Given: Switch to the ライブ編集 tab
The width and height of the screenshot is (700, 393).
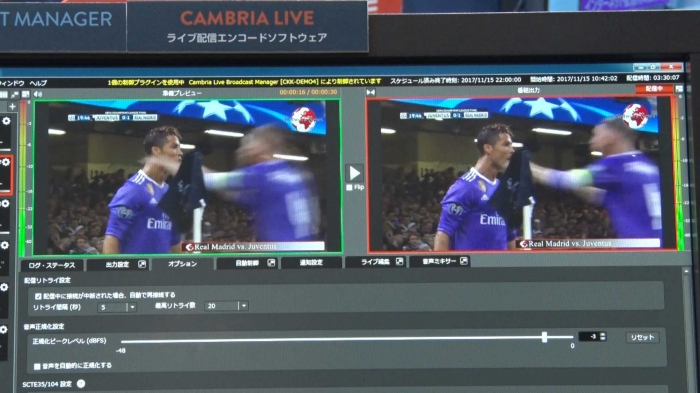Looking at the screenshot, I should (x=375, y=262).
